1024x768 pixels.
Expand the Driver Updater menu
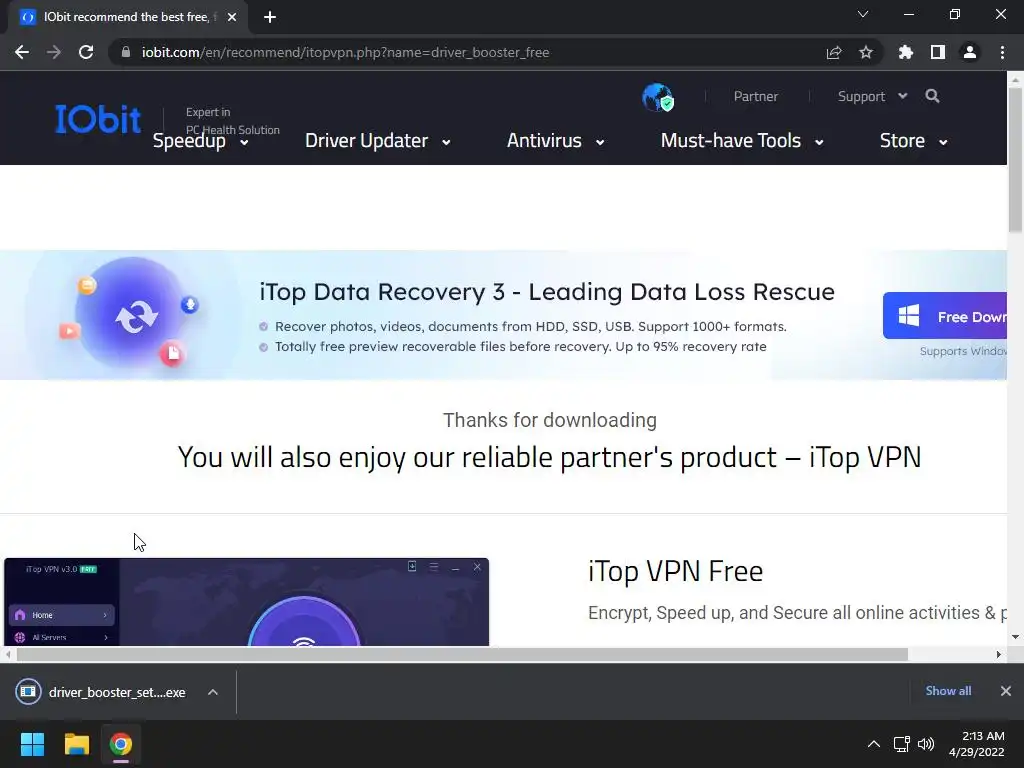[378, 141]
